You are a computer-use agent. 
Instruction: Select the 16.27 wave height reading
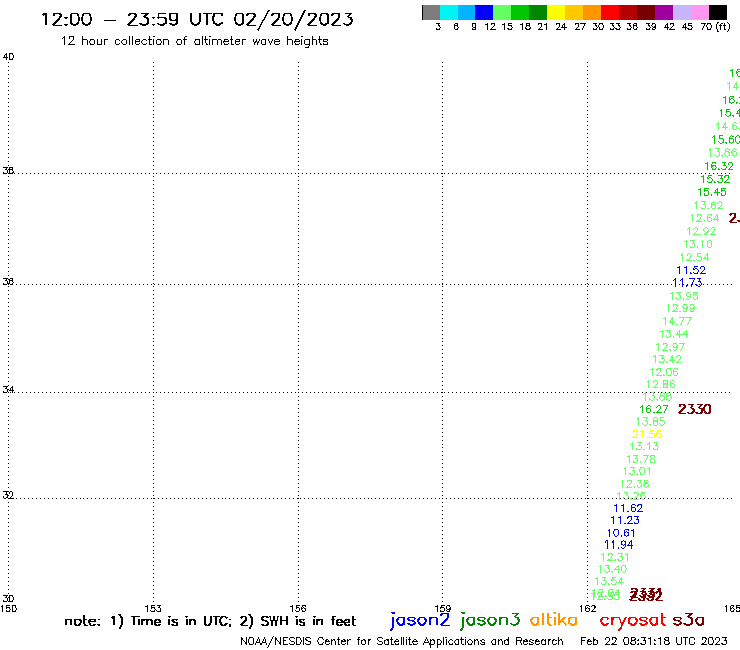click(x=654, y=409)
